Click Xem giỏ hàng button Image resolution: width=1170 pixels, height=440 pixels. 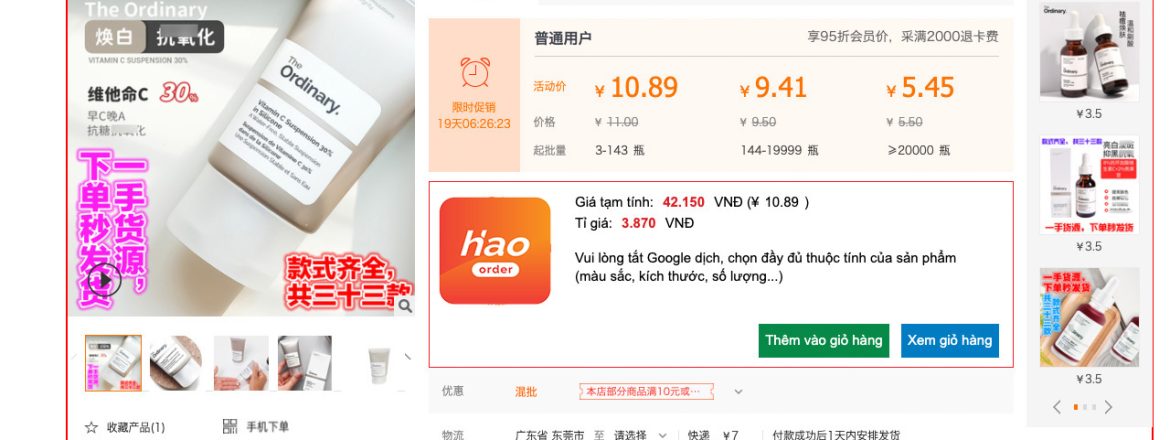[950, 341]
